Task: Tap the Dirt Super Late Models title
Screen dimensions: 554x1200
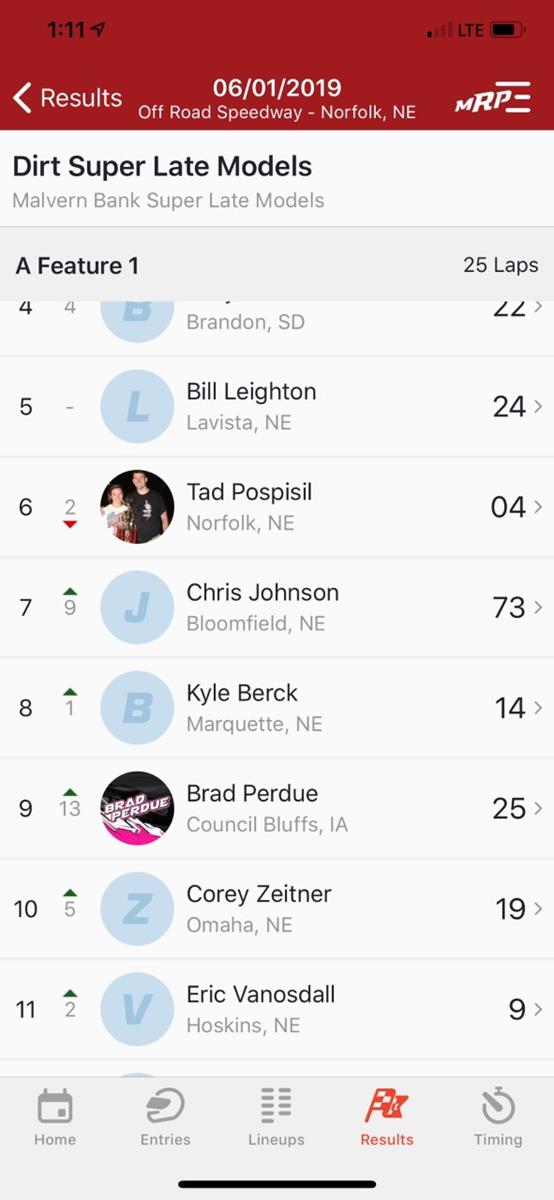Action: [x=162, y=166]
